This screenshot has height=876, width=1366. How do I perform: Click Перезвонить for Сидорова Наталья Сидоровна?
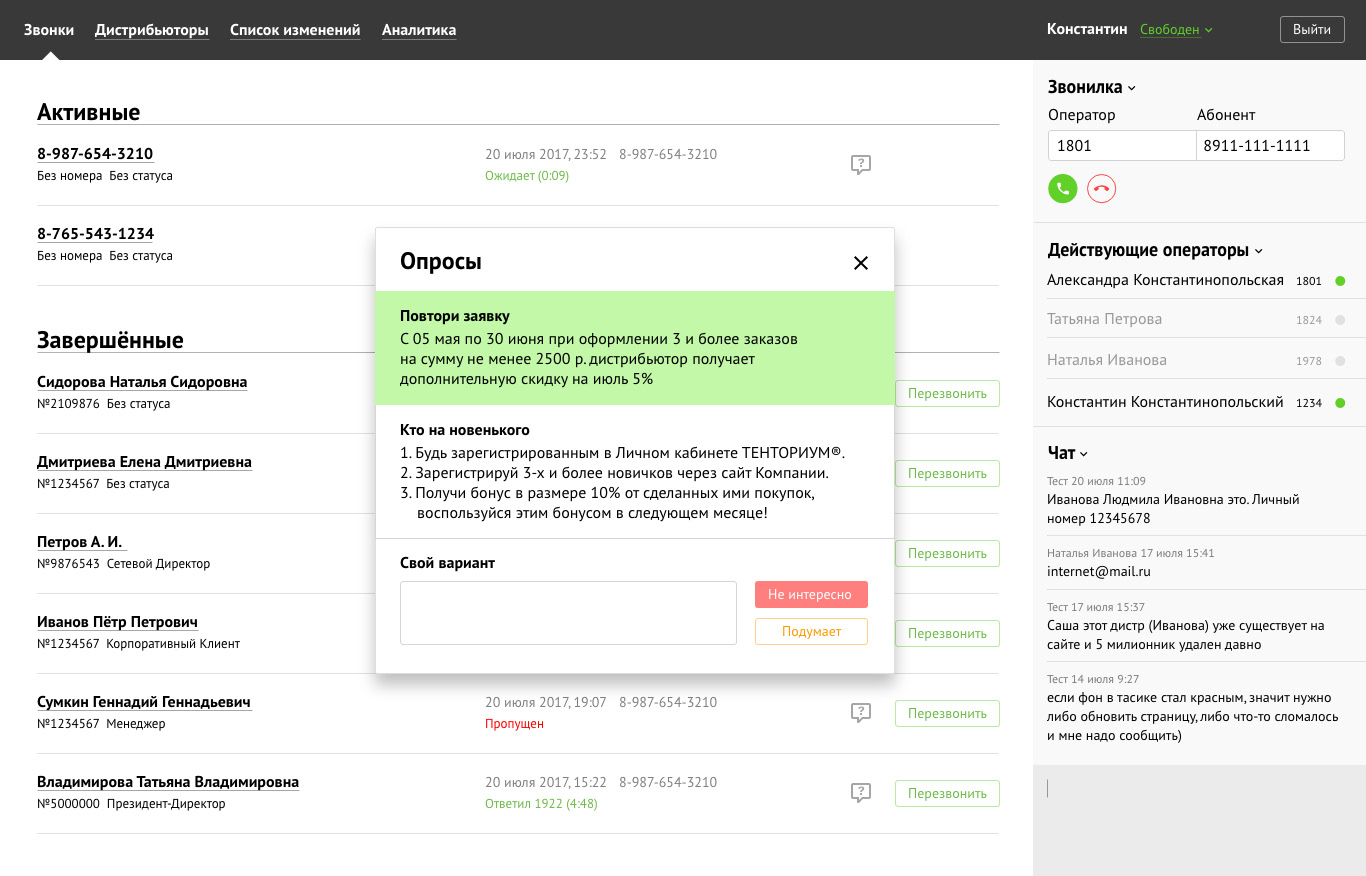(x=946, y=393)
